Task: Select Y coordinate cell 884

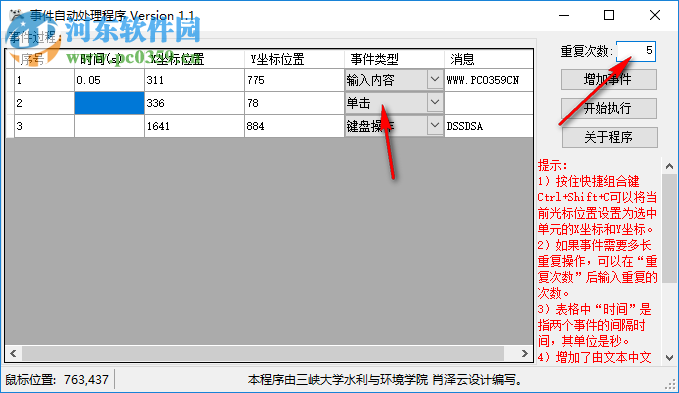Action: tap(294, 126)
